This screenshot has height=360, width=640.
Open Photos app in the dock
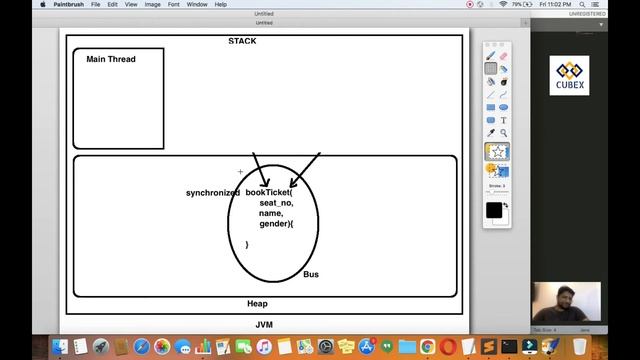coord(162,347)
